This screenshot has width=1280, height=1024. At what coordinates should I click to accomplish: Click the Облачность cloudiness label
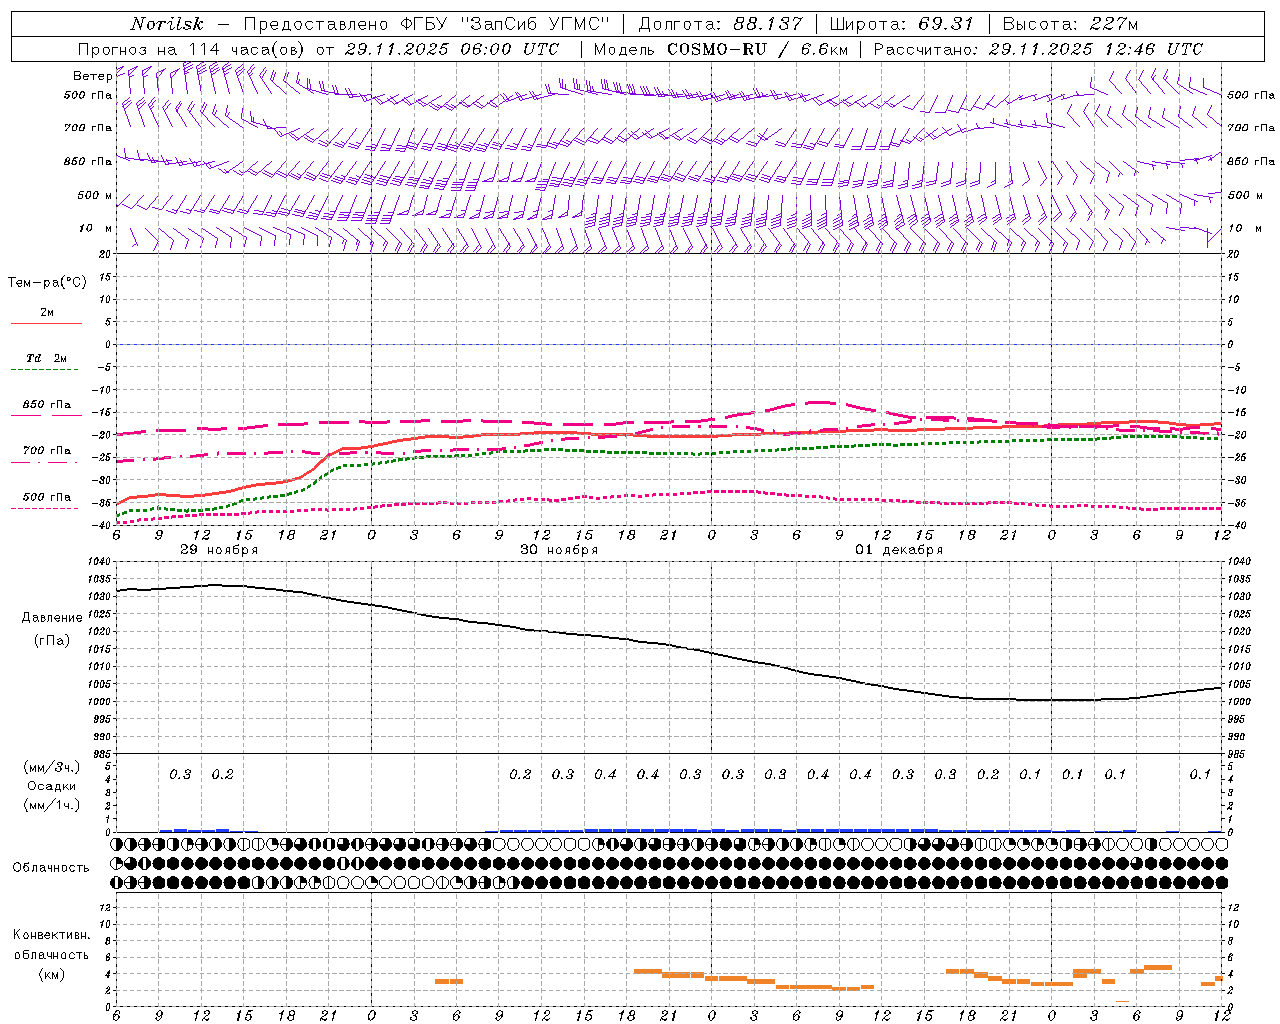(x=51, y=868)
